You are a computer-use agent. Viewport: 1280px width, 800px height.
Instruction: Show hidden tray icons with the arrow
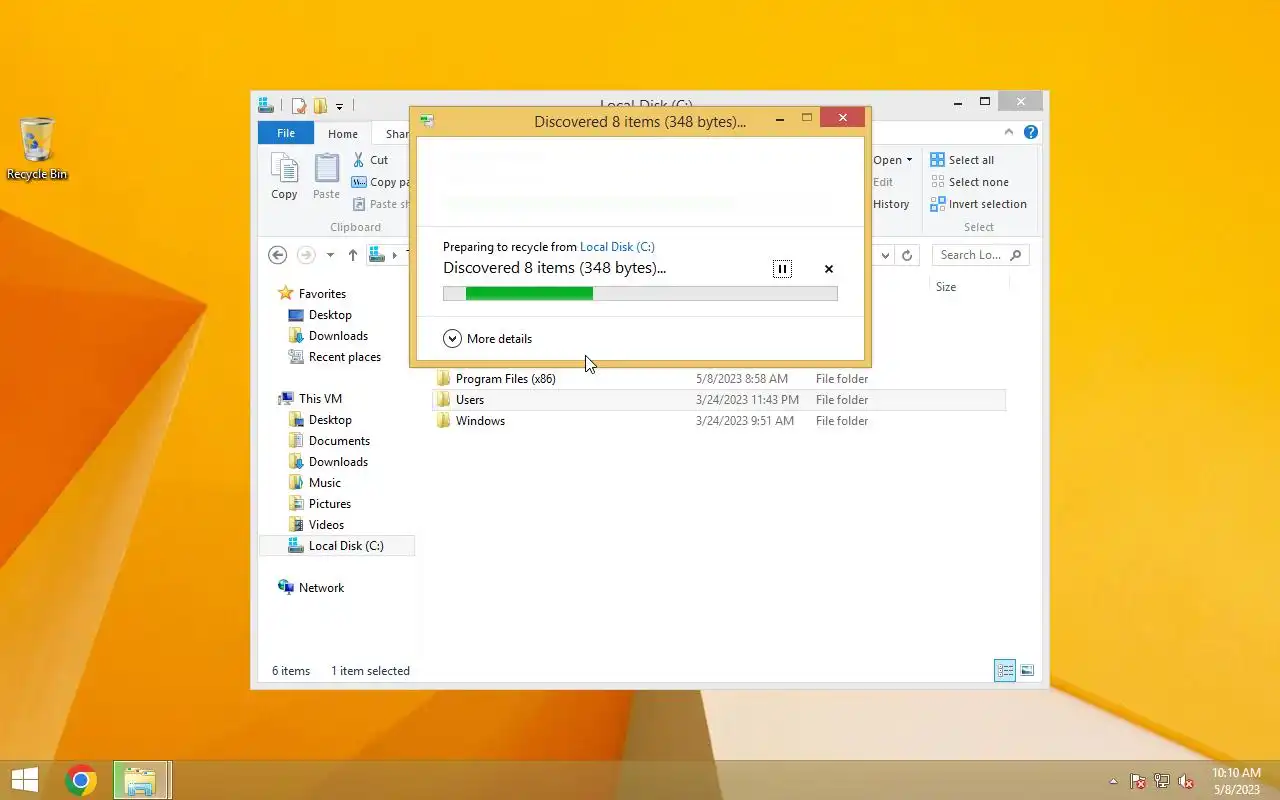point(1113,782)
